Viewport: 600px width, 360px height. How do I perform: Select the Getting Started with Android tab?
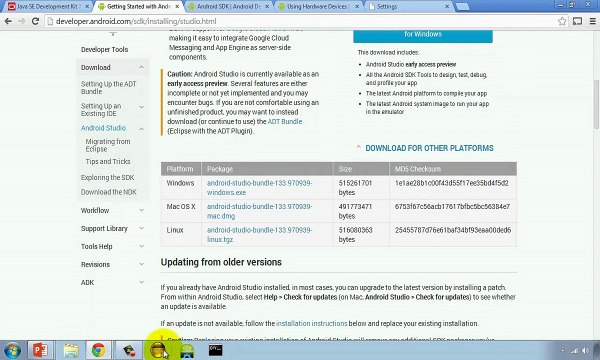139,7
